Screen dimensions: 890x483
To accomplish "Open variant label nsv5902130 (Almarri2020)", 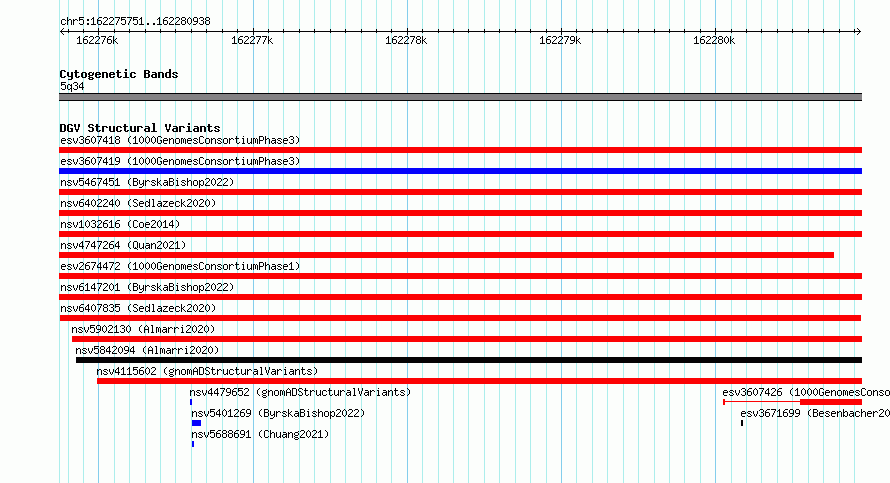I will pos(143,329).
